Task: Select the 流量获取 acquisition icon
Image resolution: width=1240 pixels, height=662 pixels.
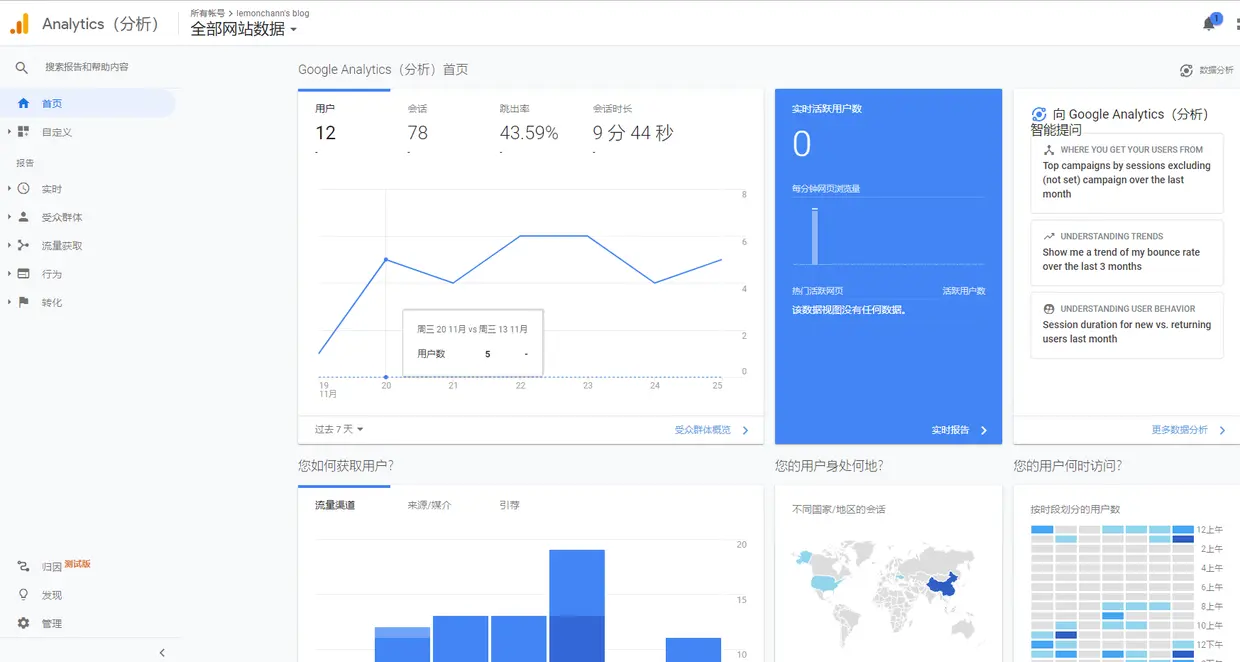Action: click(x=22, y=244)
